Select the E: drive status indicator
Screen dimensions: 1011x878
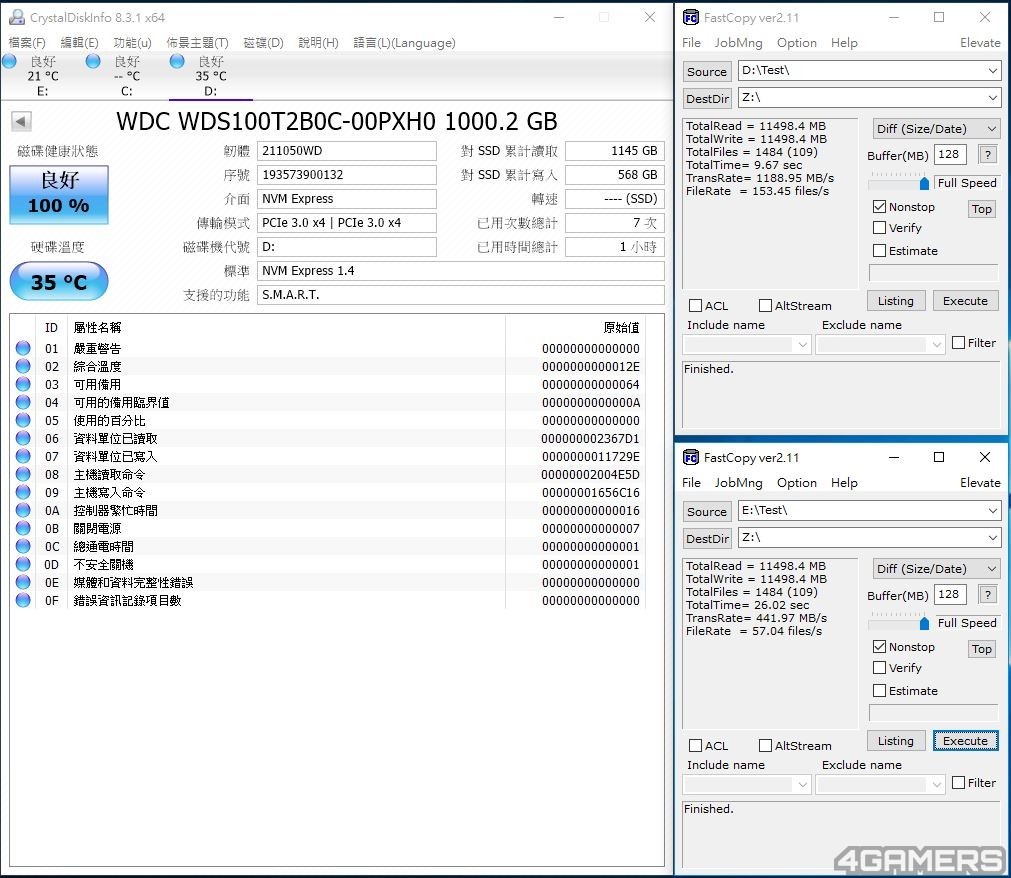pyautogui.click(x=10, y=61)
